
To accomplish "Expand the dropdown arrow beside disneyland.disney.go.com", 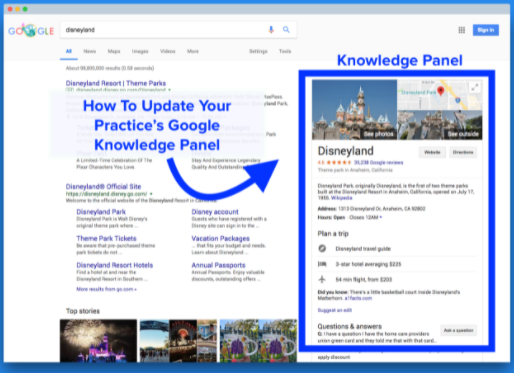I will [x=151, y=194].
